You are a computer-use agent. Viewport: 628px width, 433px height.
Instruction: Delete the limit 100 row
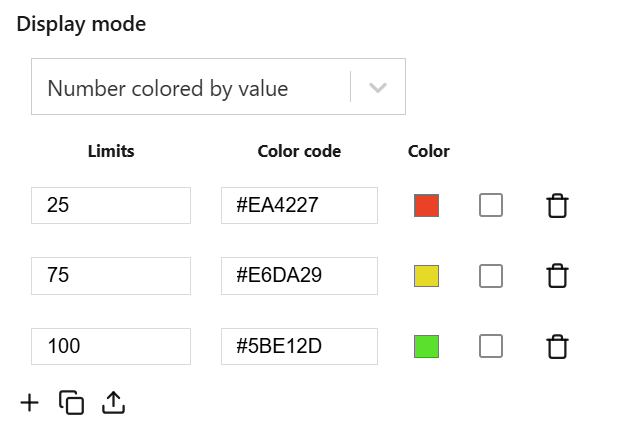557,347
